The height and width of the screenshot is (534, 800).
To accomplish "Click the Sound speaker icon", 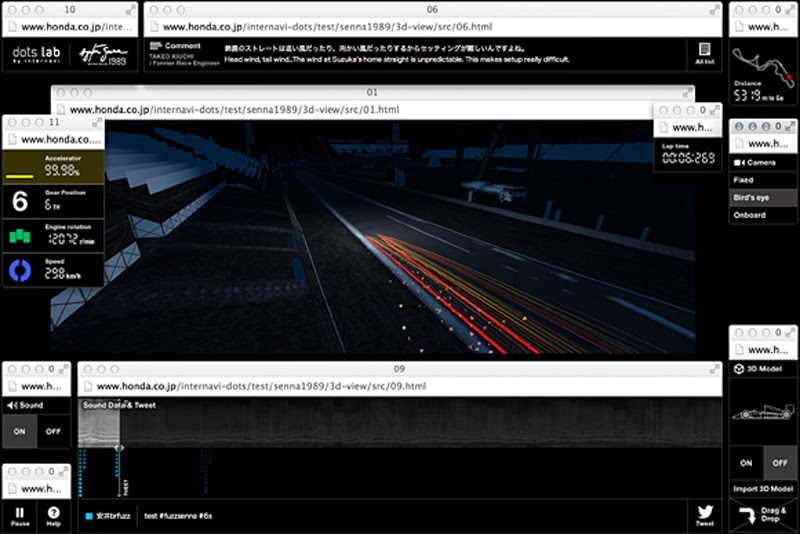I will [x=12, y=405].
